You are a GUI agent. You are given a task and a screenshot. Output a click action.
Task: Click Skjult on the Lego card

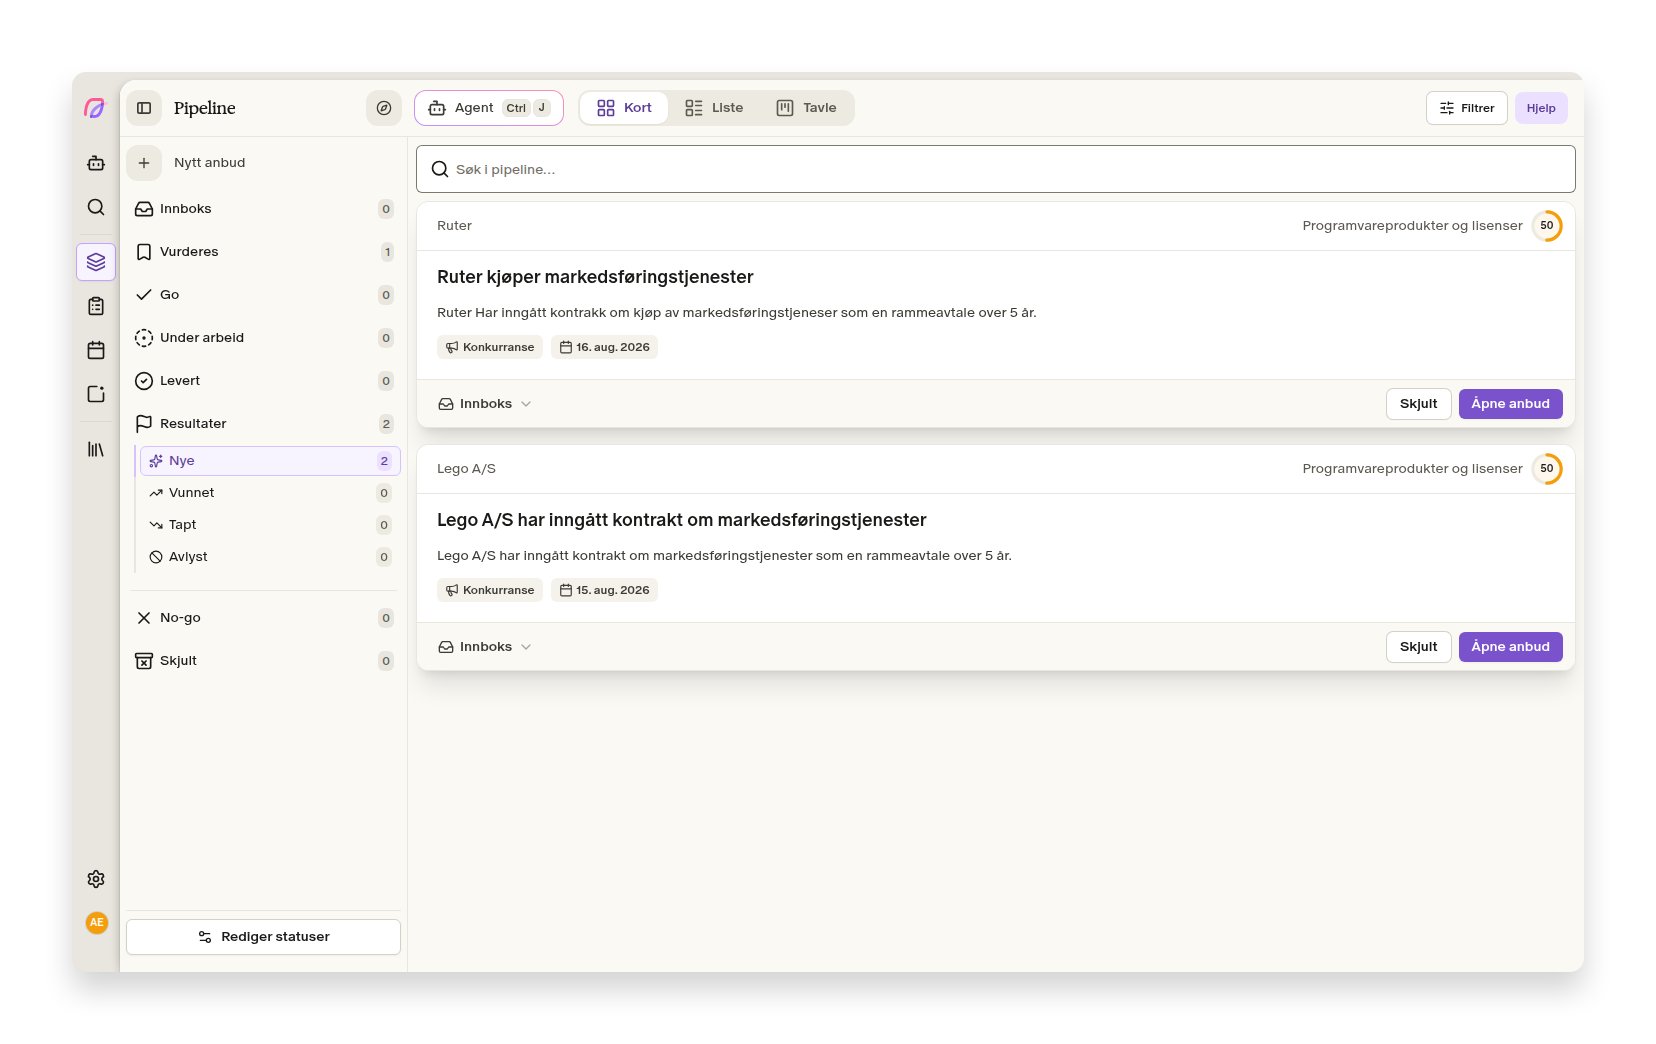[1418, 647]
